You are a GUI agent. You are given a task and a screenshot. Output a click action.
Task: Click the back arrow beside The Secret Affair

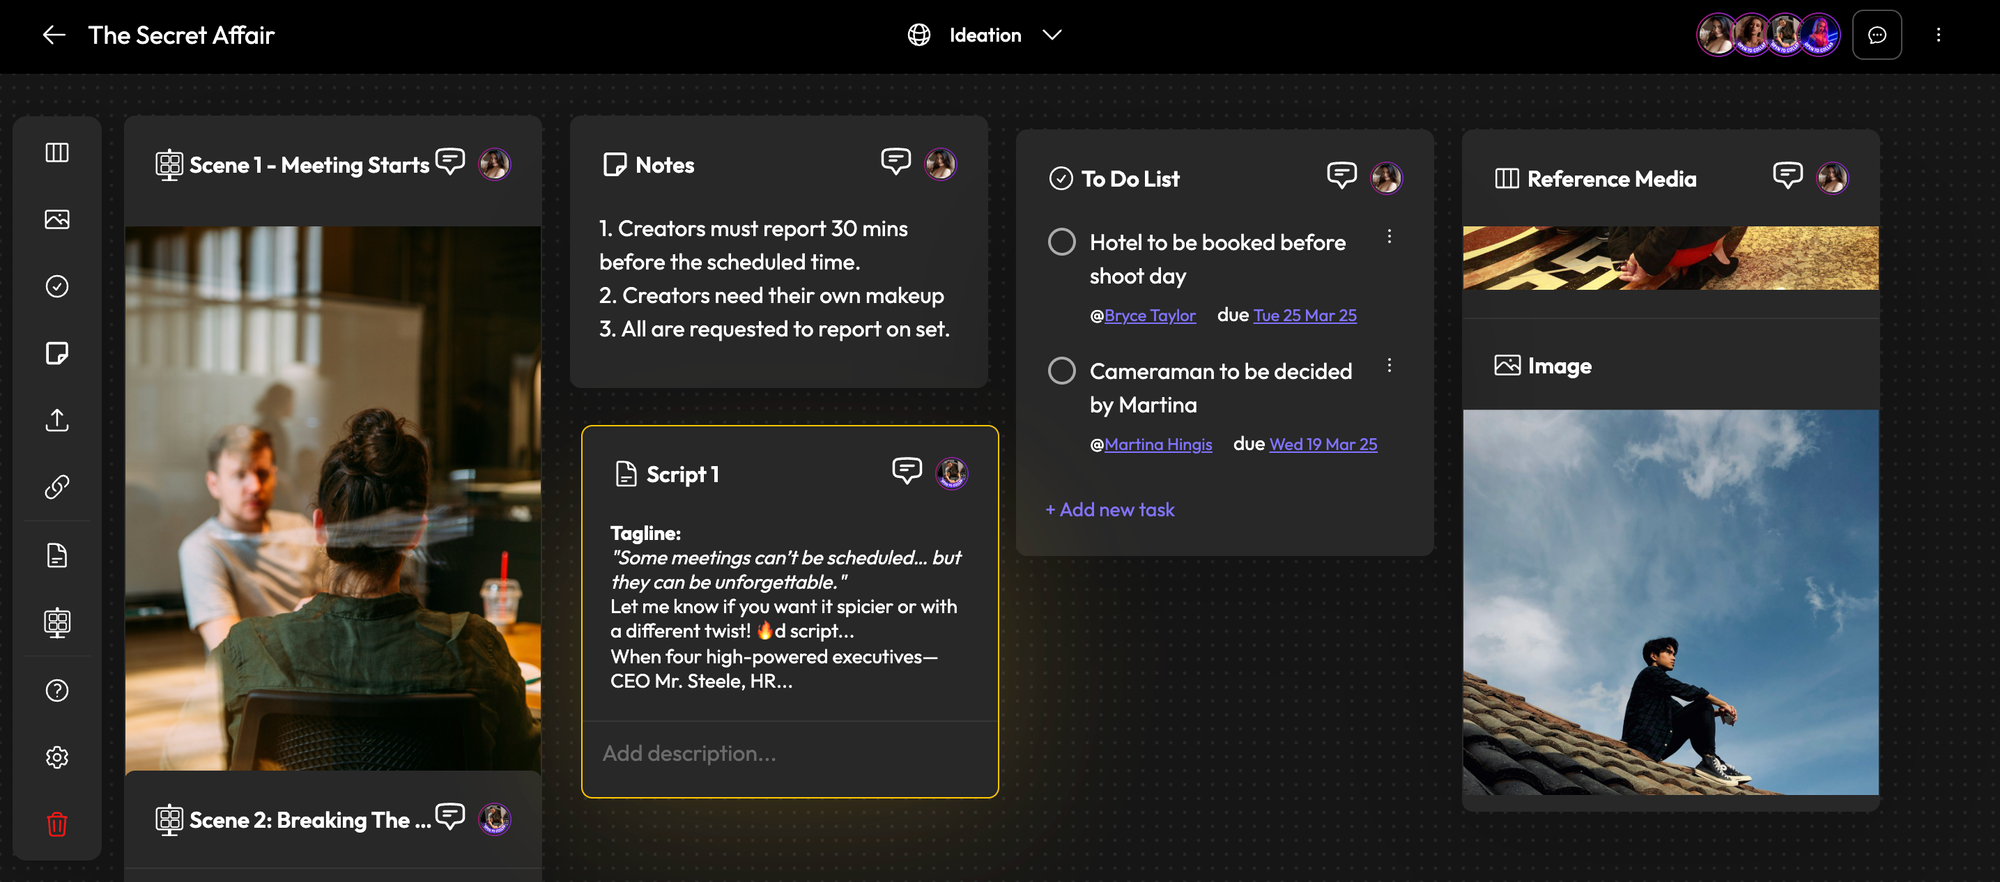[54, 35]
